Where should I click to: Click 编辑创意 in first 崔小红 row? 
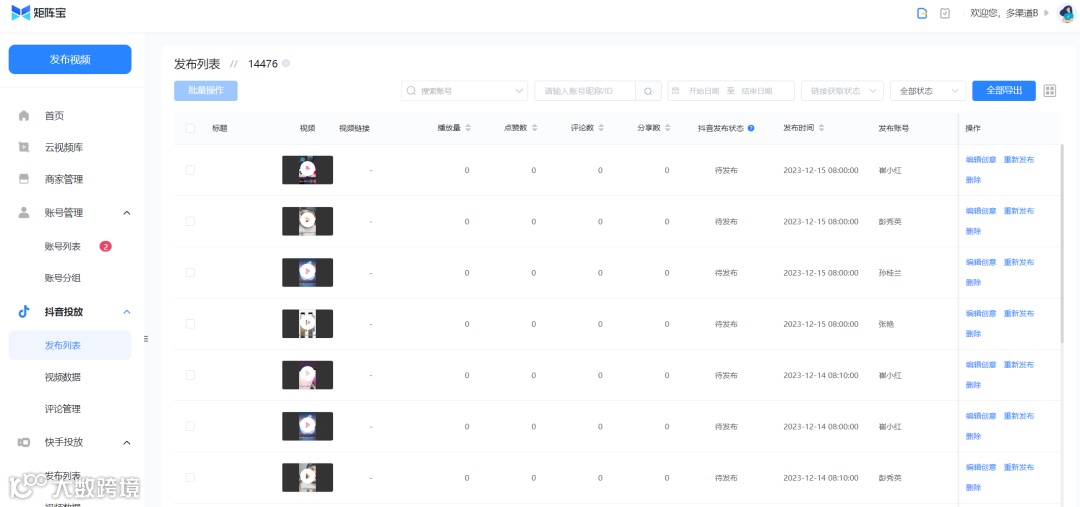(981, 160)
